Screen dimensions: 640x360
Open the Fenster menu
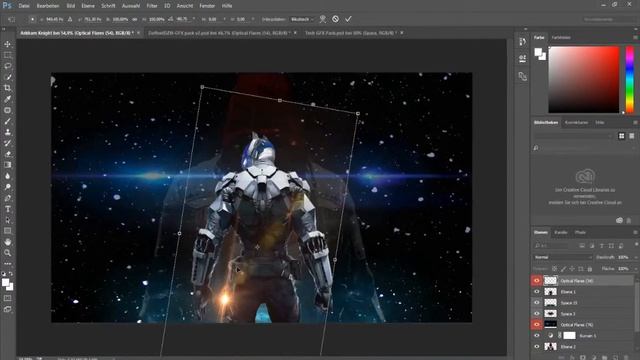pos(207,6)
